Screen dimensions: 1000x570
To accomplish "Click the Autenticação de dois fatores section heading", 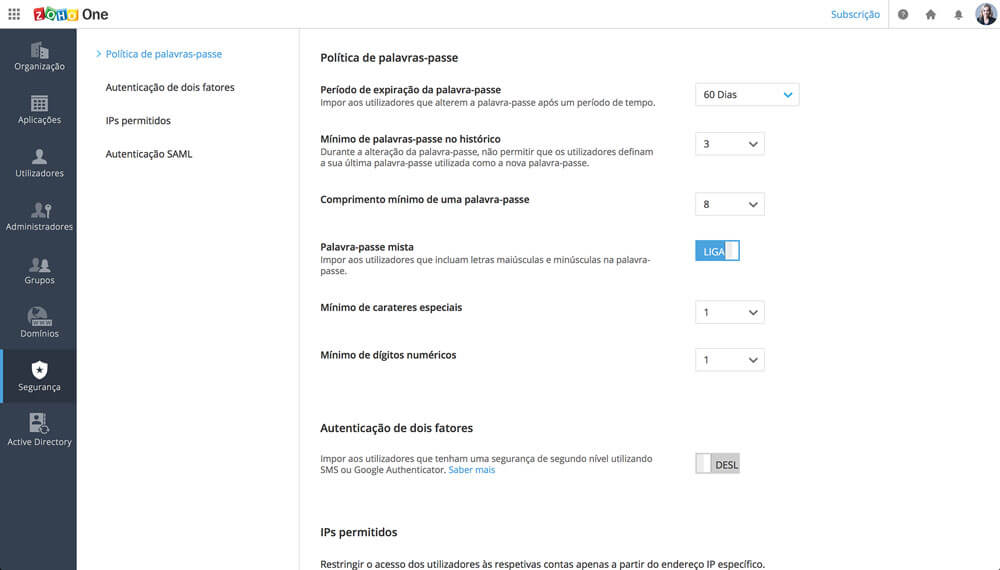I will [397, 428].
